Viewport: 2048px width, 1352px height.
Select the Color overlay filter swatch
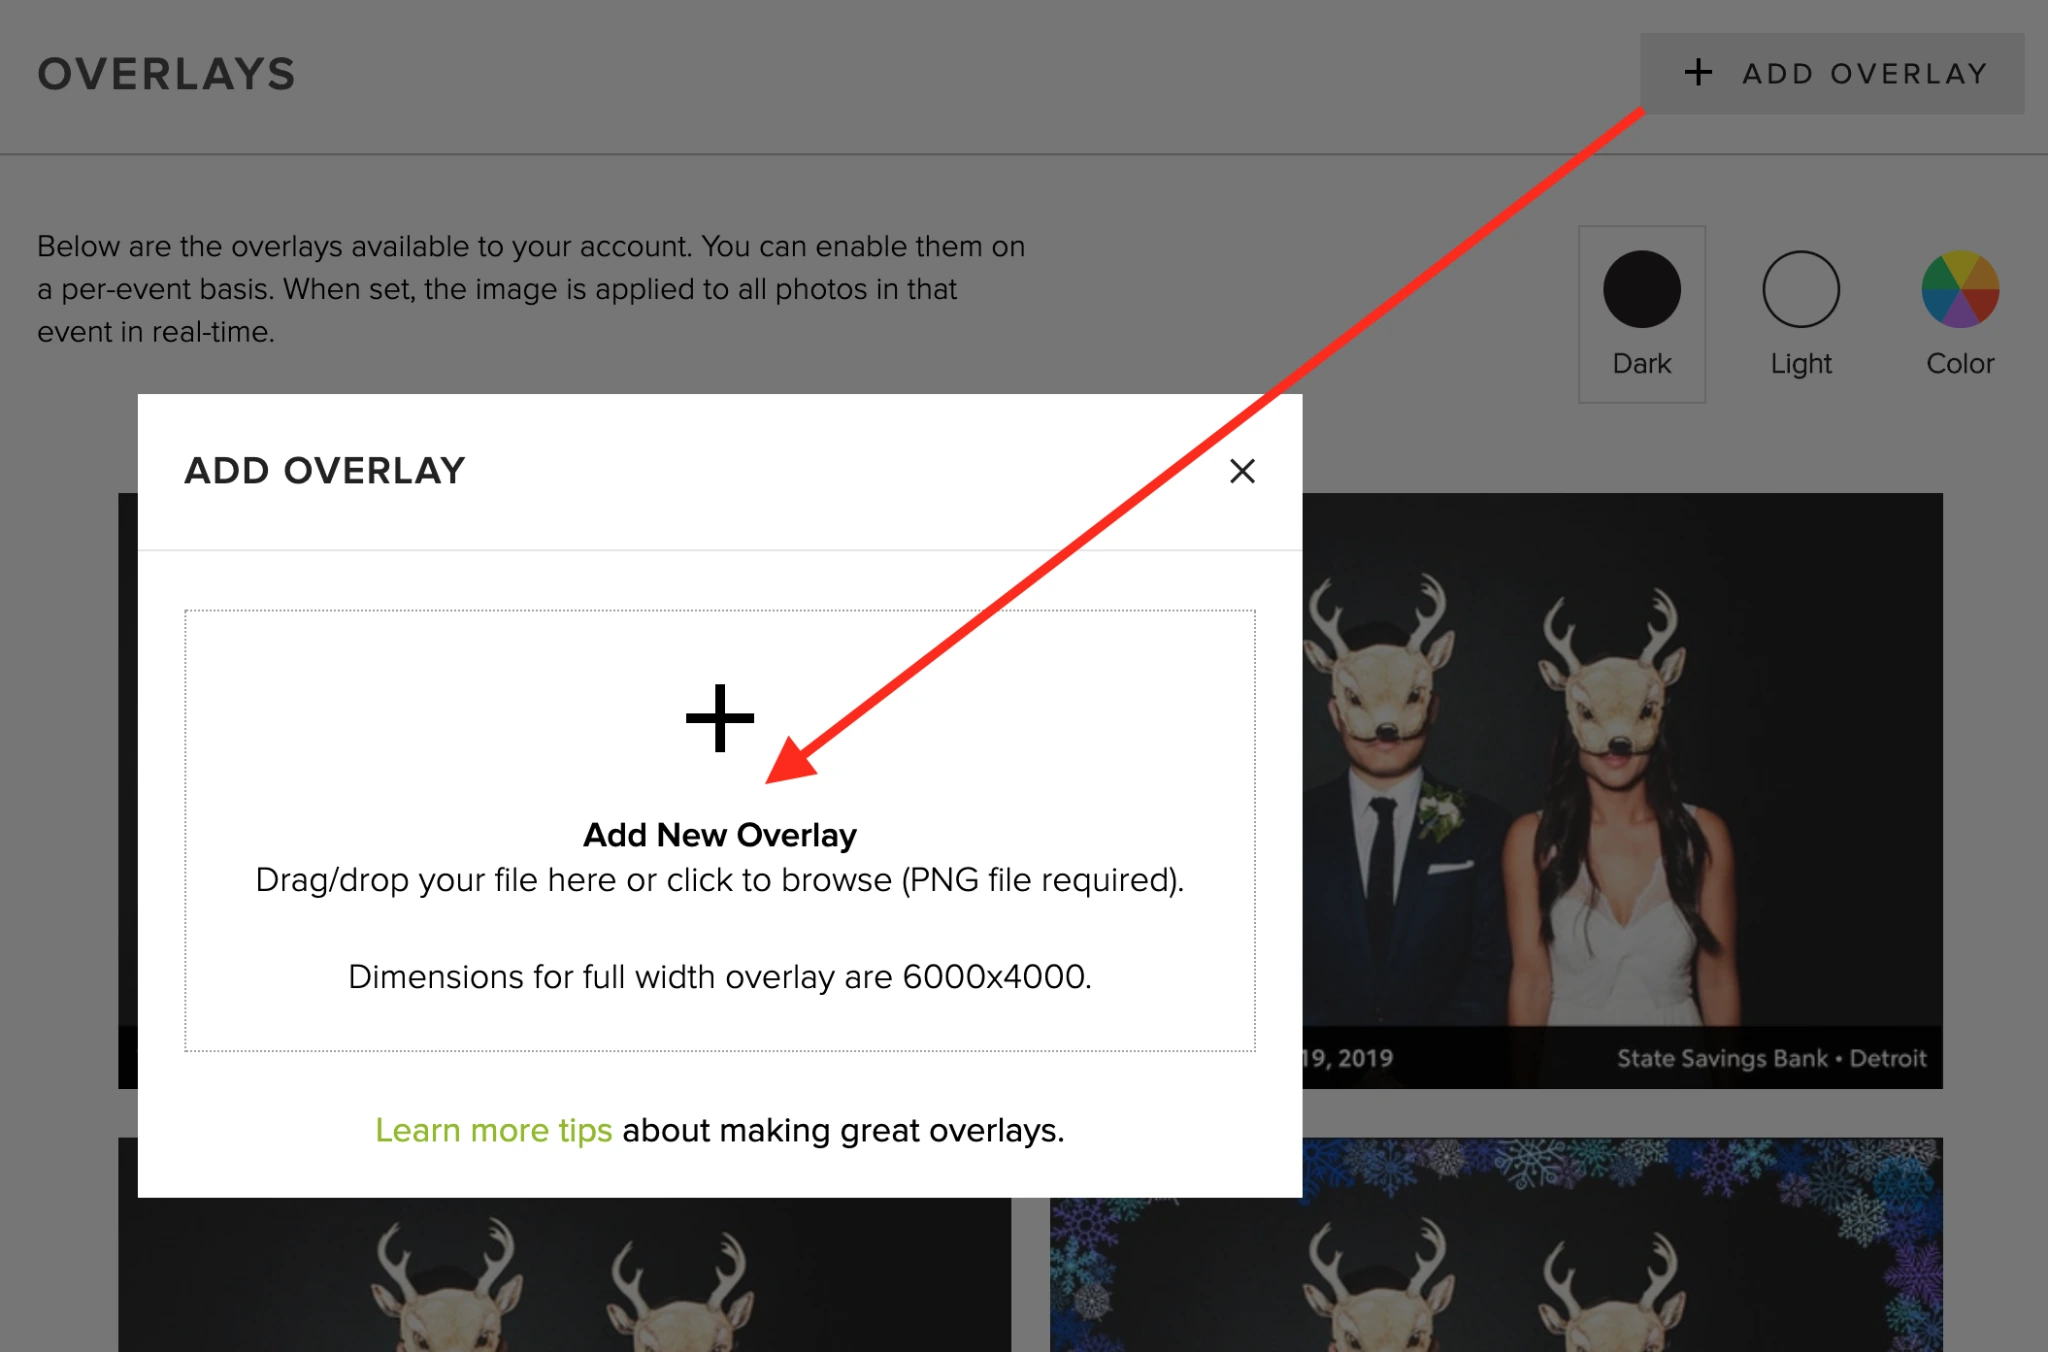[x=1960, y=314]
